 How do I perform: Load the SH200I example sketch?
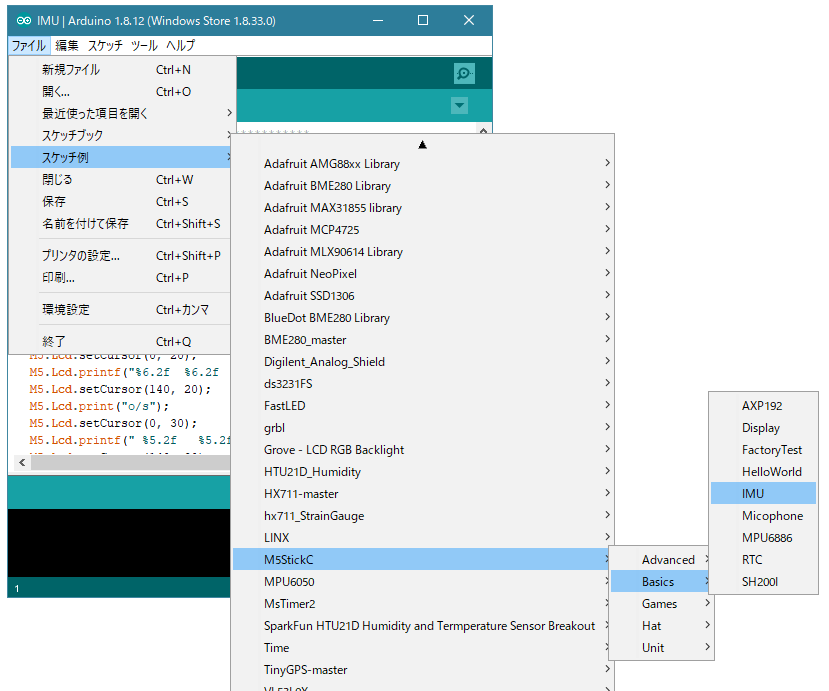pyautogui.click(x=763, y=582)
